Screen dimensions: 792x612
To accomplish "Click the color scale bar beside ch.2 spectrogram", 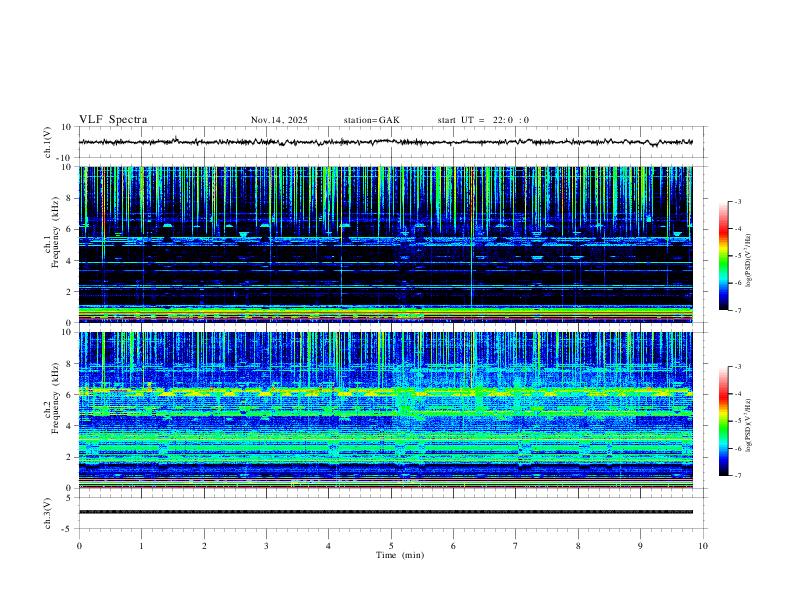I will [724, 421].
